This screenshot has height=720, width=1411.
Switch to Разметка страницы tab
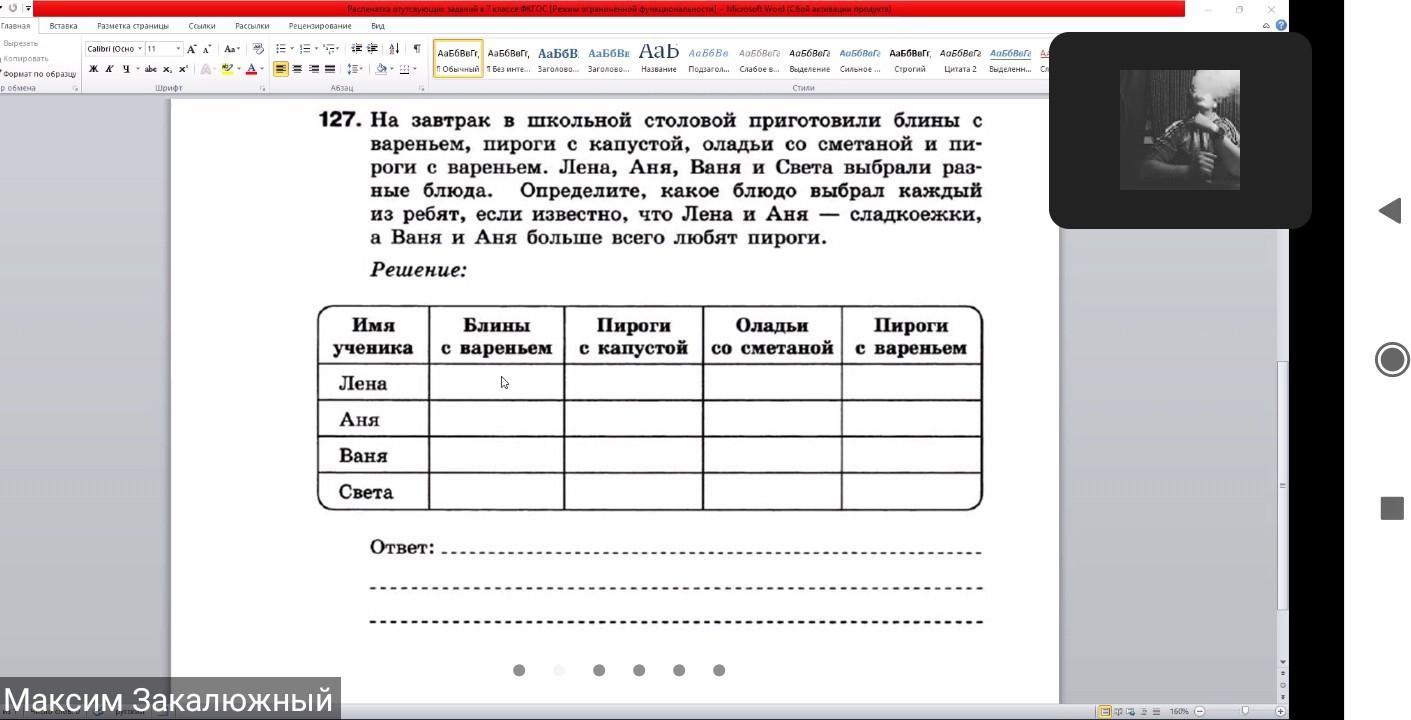(x=133, y=26)
